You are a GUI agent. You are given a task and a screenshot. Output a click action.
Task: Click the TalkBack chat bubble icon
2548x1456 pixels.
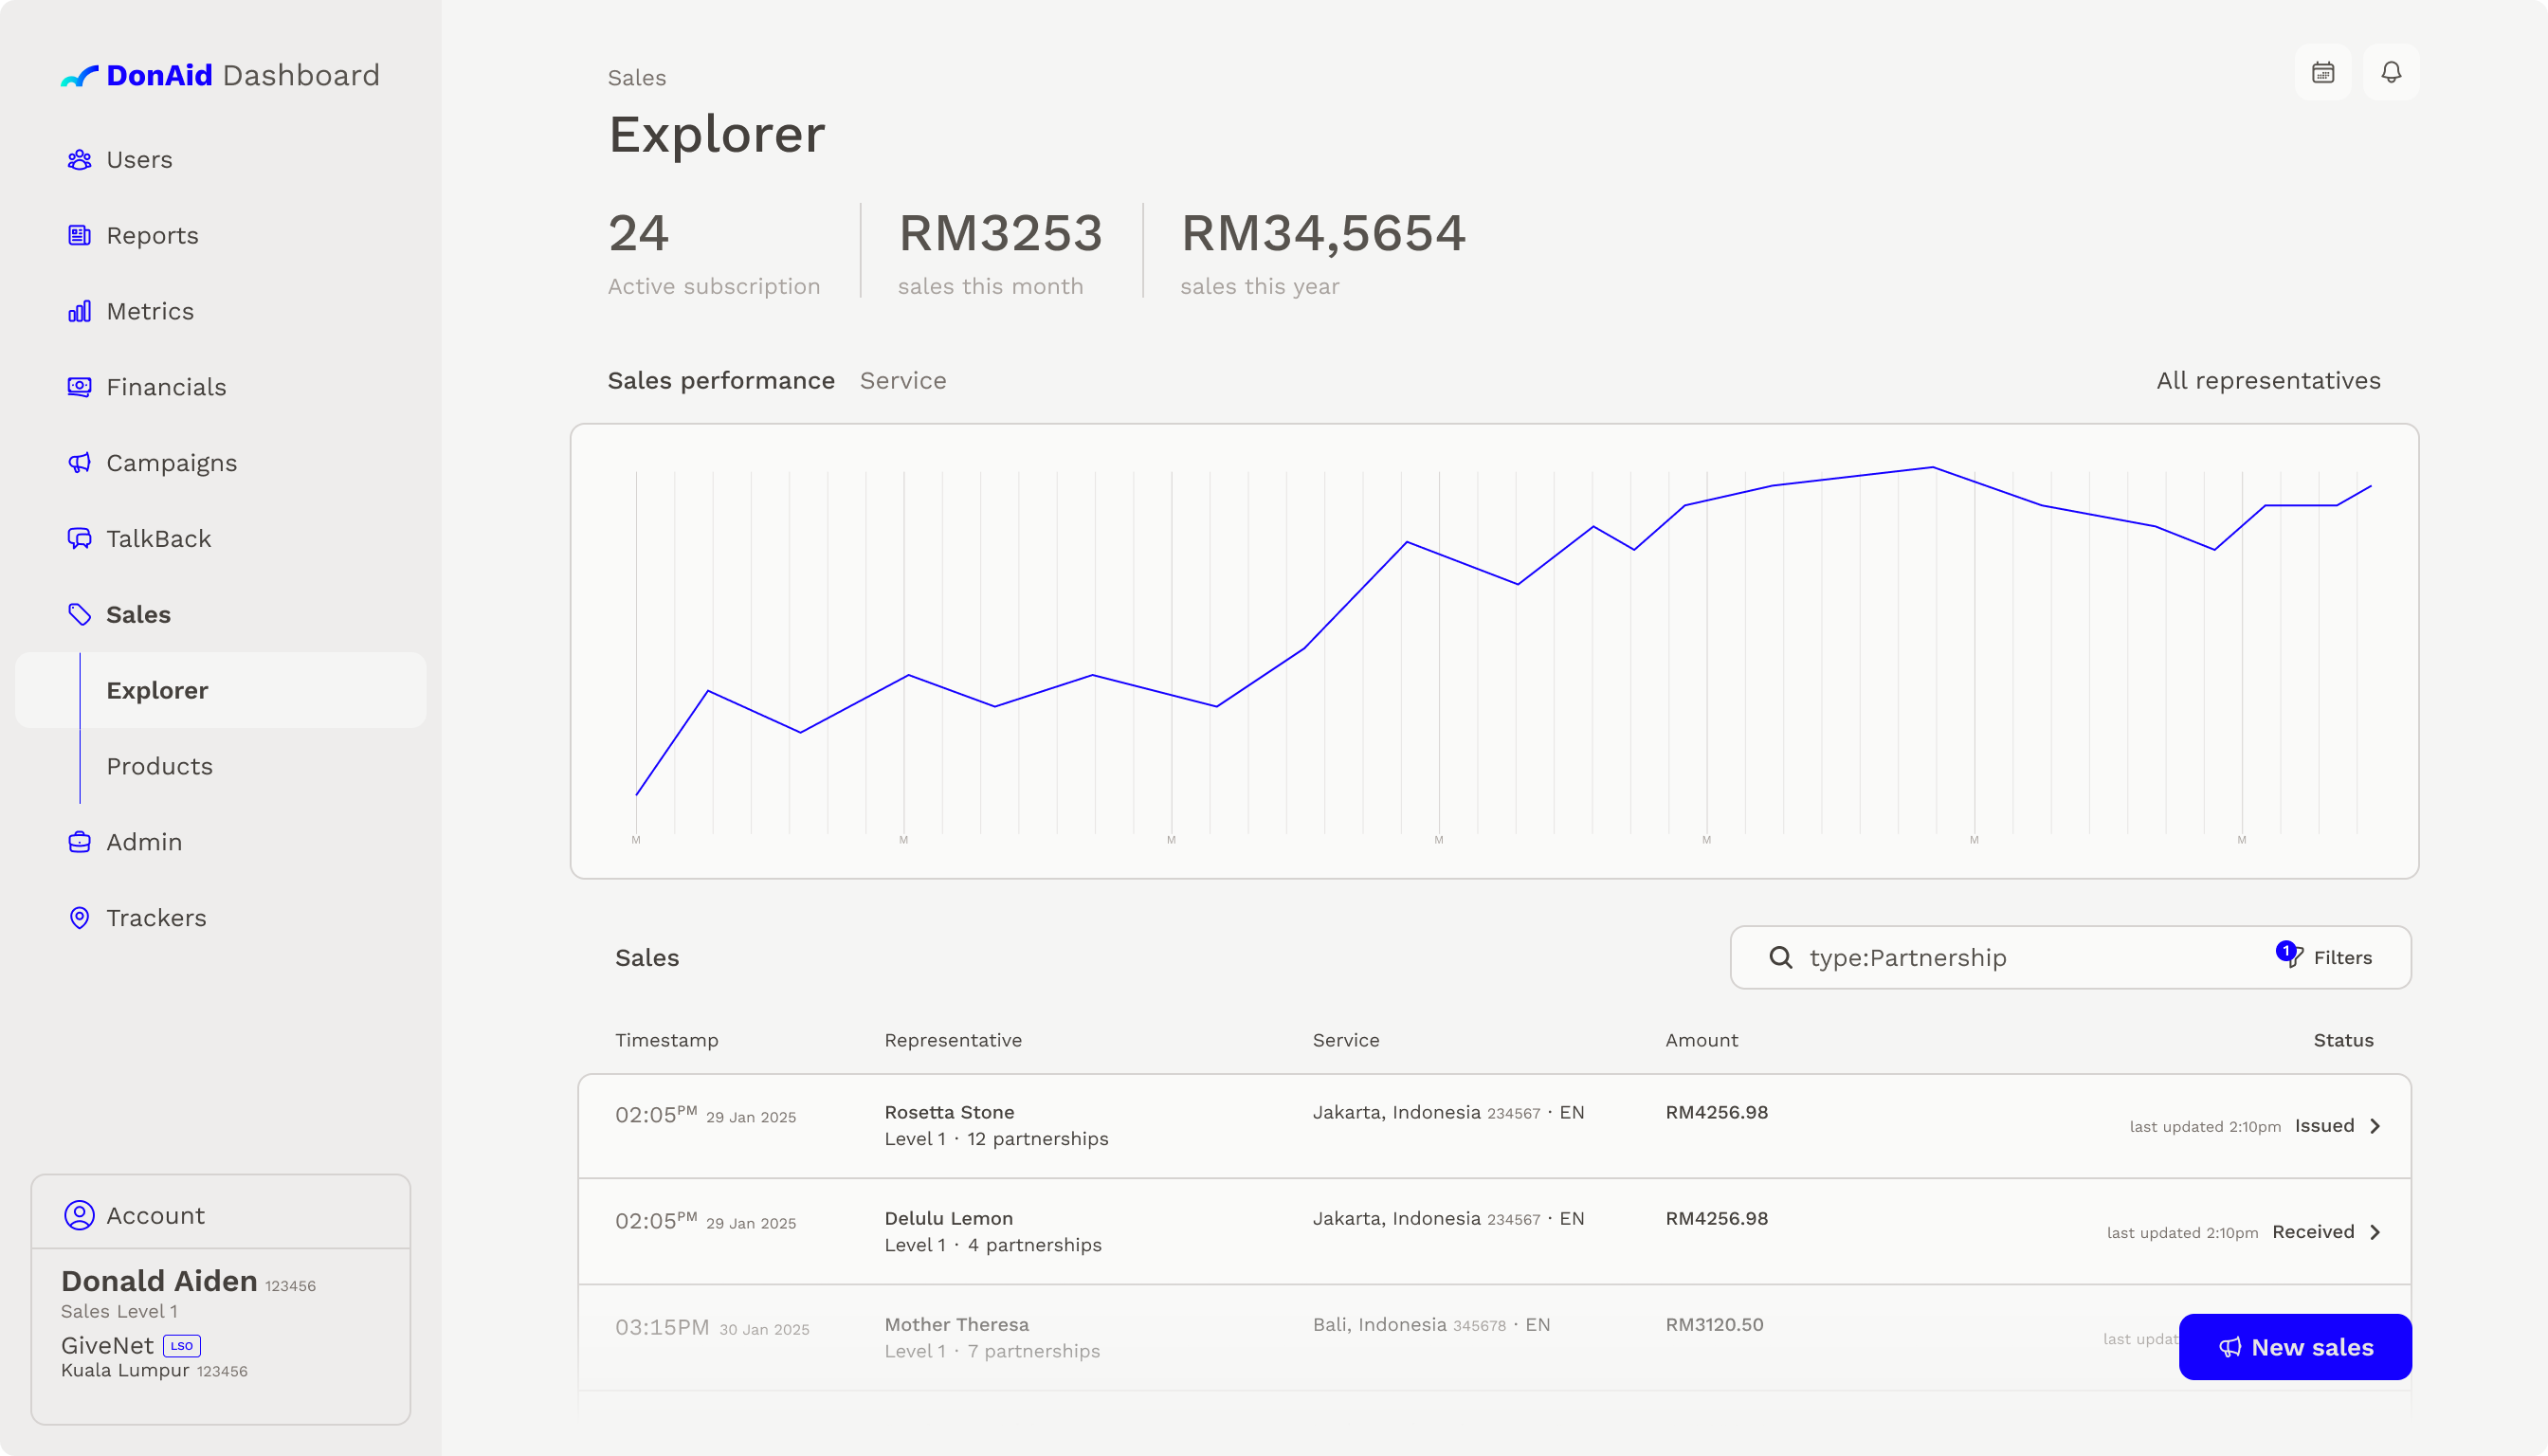coord(79,539)
